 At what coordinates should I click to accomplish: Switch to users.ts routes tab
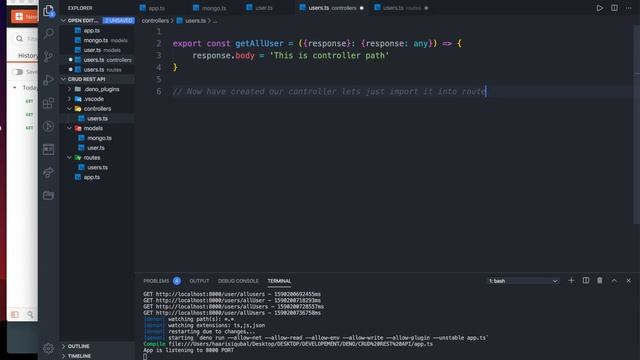pos(401,8)
